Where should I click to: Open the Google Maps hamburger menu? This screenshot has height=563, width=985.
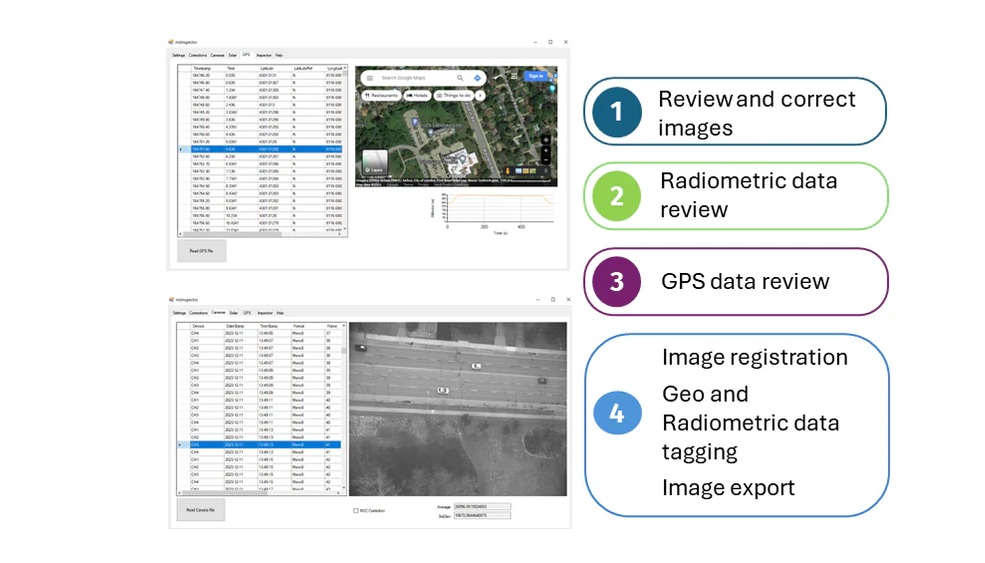tap(369, 77)
